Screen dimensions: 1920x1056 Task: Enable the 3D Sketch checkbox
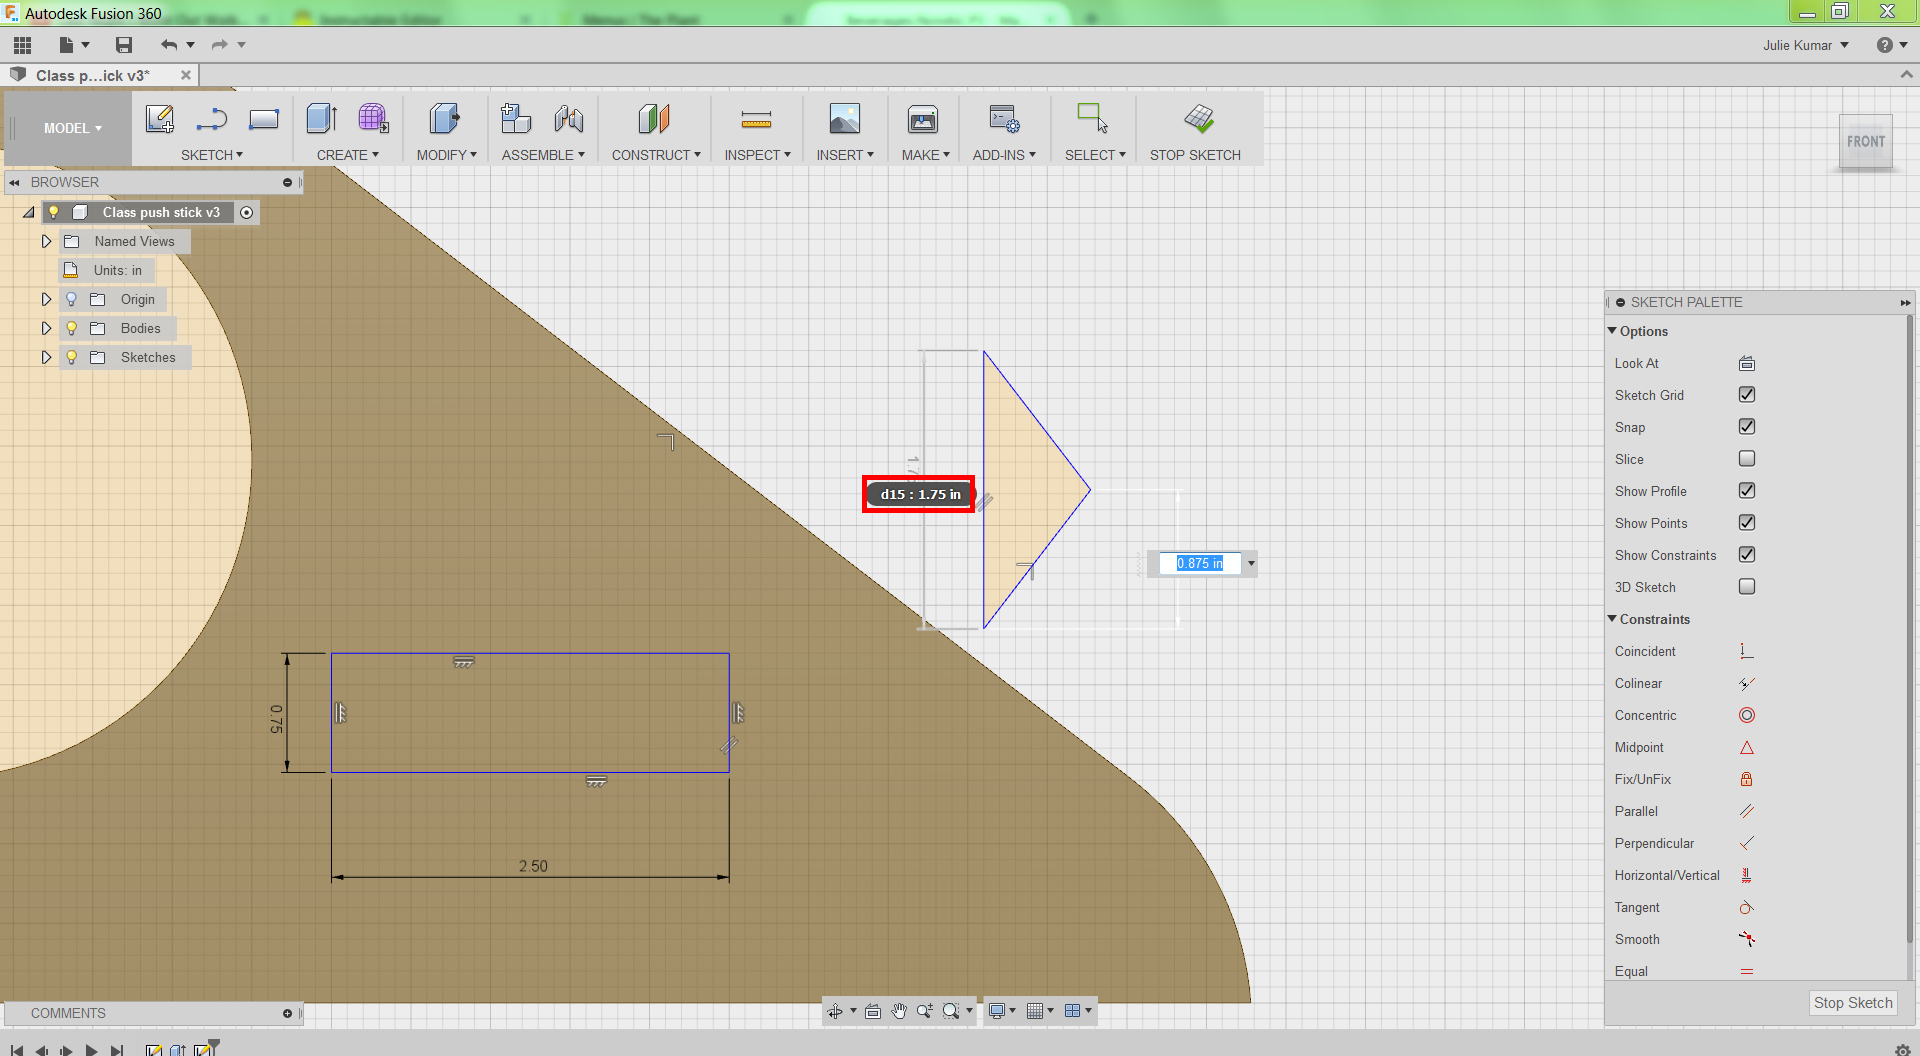1747,587
